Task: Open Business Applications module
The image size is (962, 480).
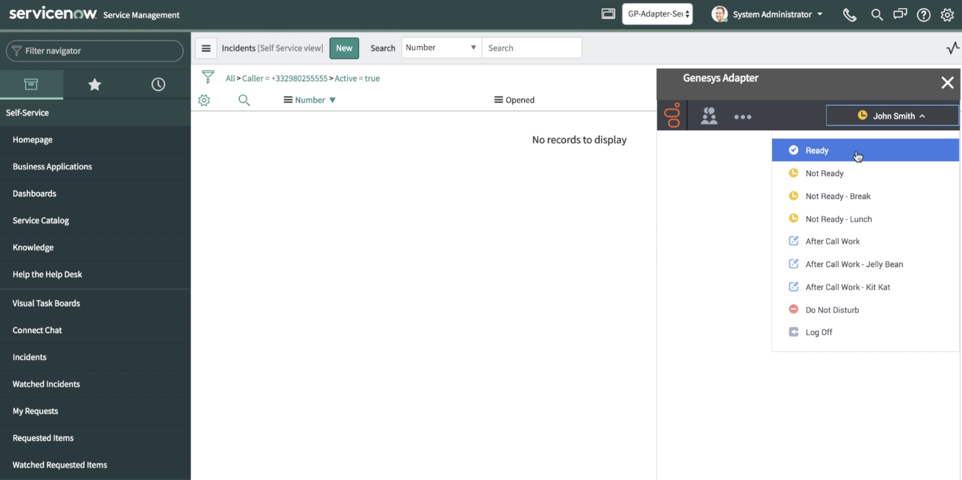Action: point(52,167)
